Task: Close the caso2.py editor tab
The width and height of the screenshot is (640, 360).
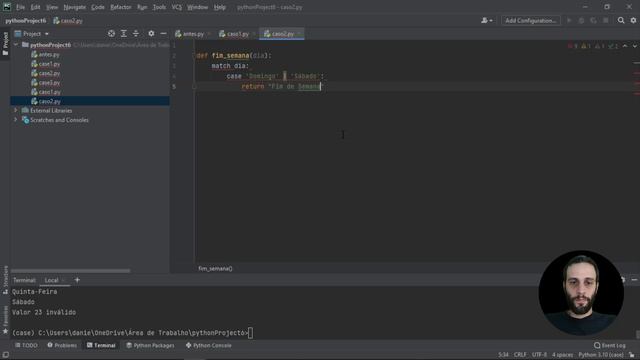Action: pos(299,34)
